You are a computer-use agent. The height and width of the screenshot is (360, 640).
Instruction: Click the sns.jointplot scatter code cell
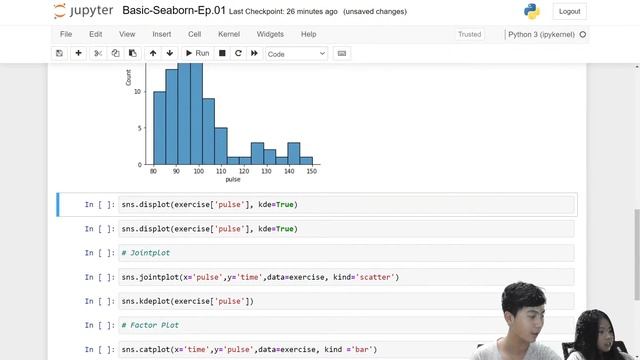[x=346, y=277]
